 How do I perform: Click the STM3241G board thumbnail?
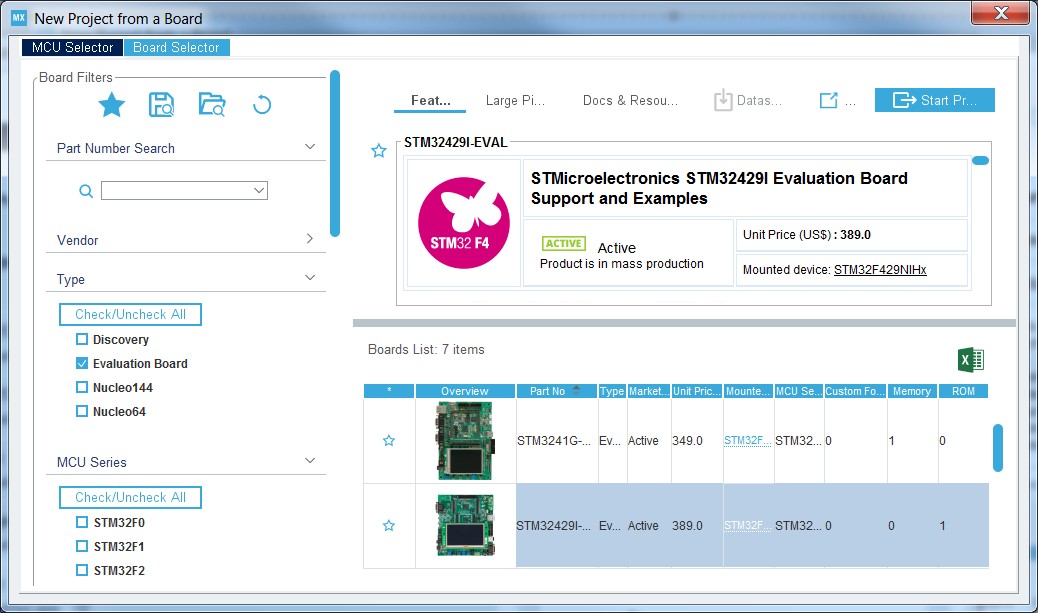[x=465, y=441]
